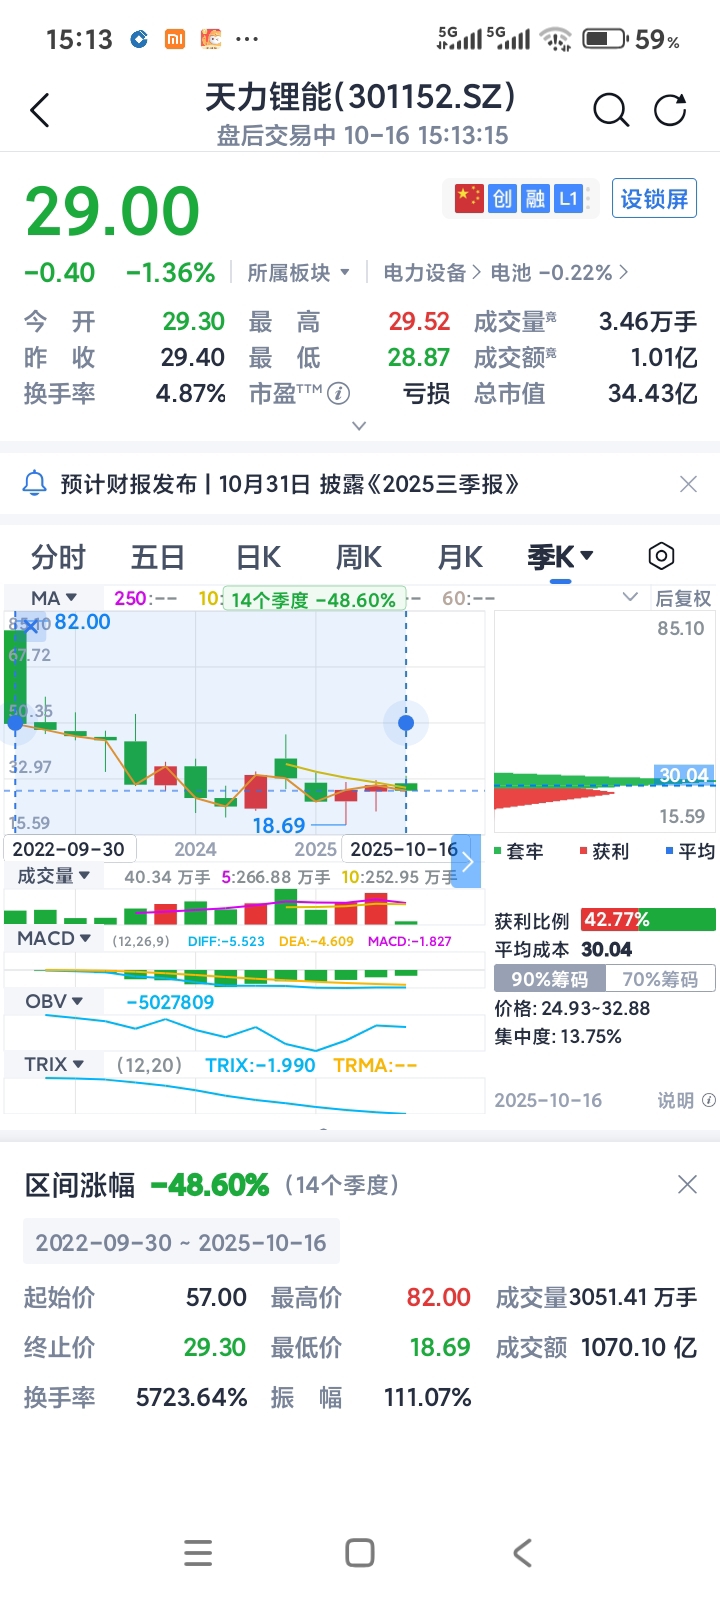Change 后复权 adjustment setting
The width and height of the screenshot is (720, 1600).
683,598
